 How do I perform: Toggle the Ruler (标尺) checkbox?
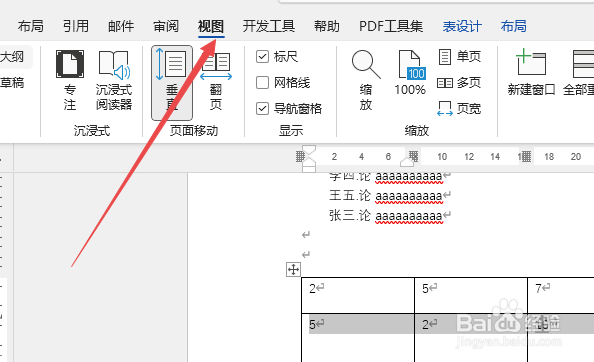[263, 57]
